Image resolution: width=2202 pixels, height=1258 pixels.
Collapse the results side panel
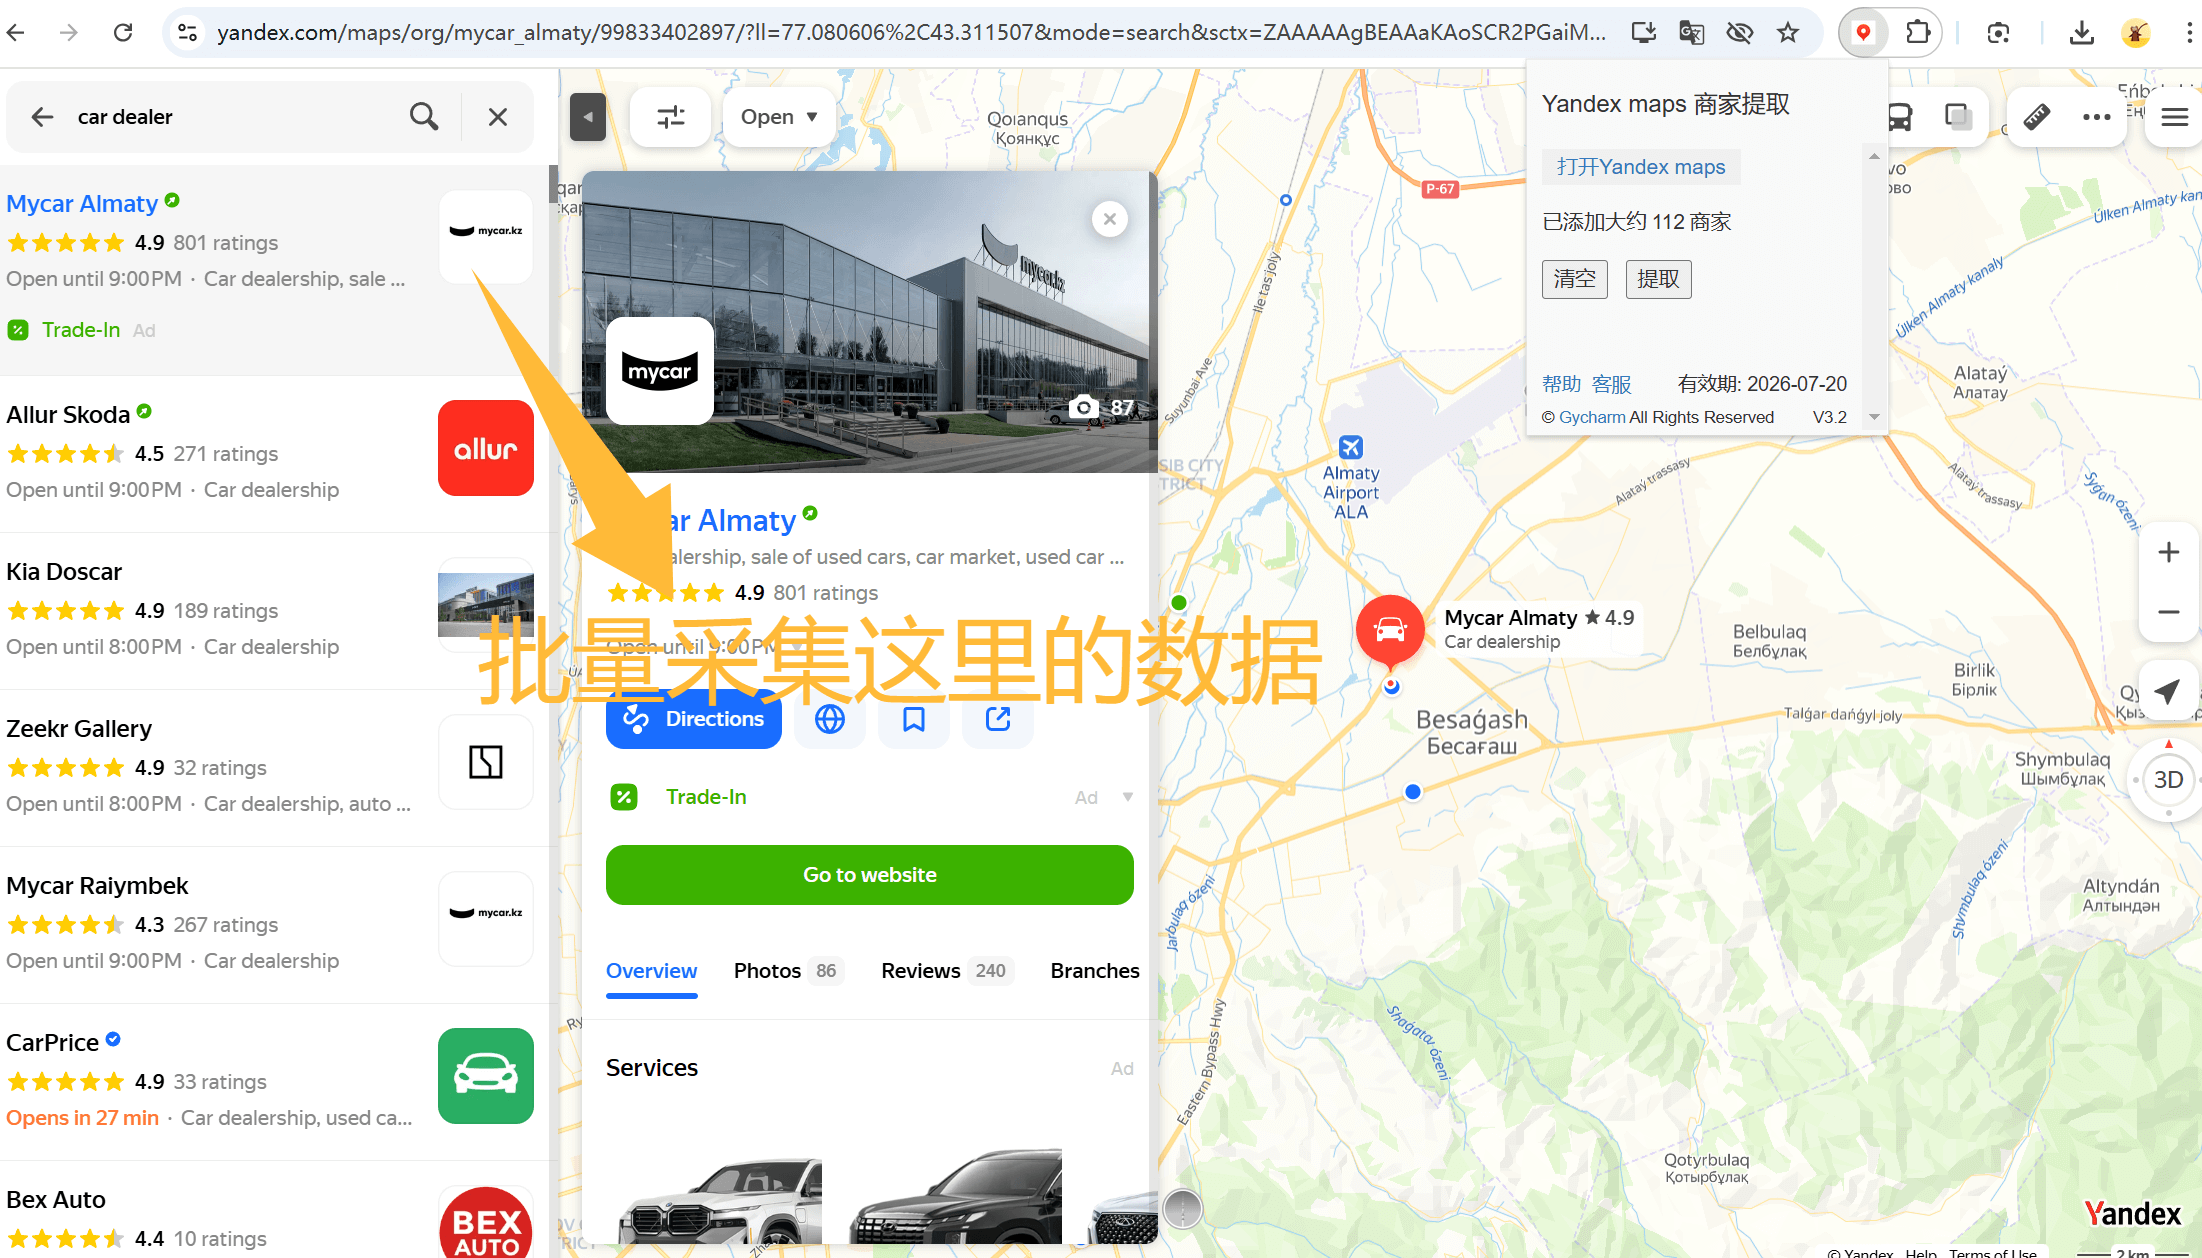click(588, 117)
